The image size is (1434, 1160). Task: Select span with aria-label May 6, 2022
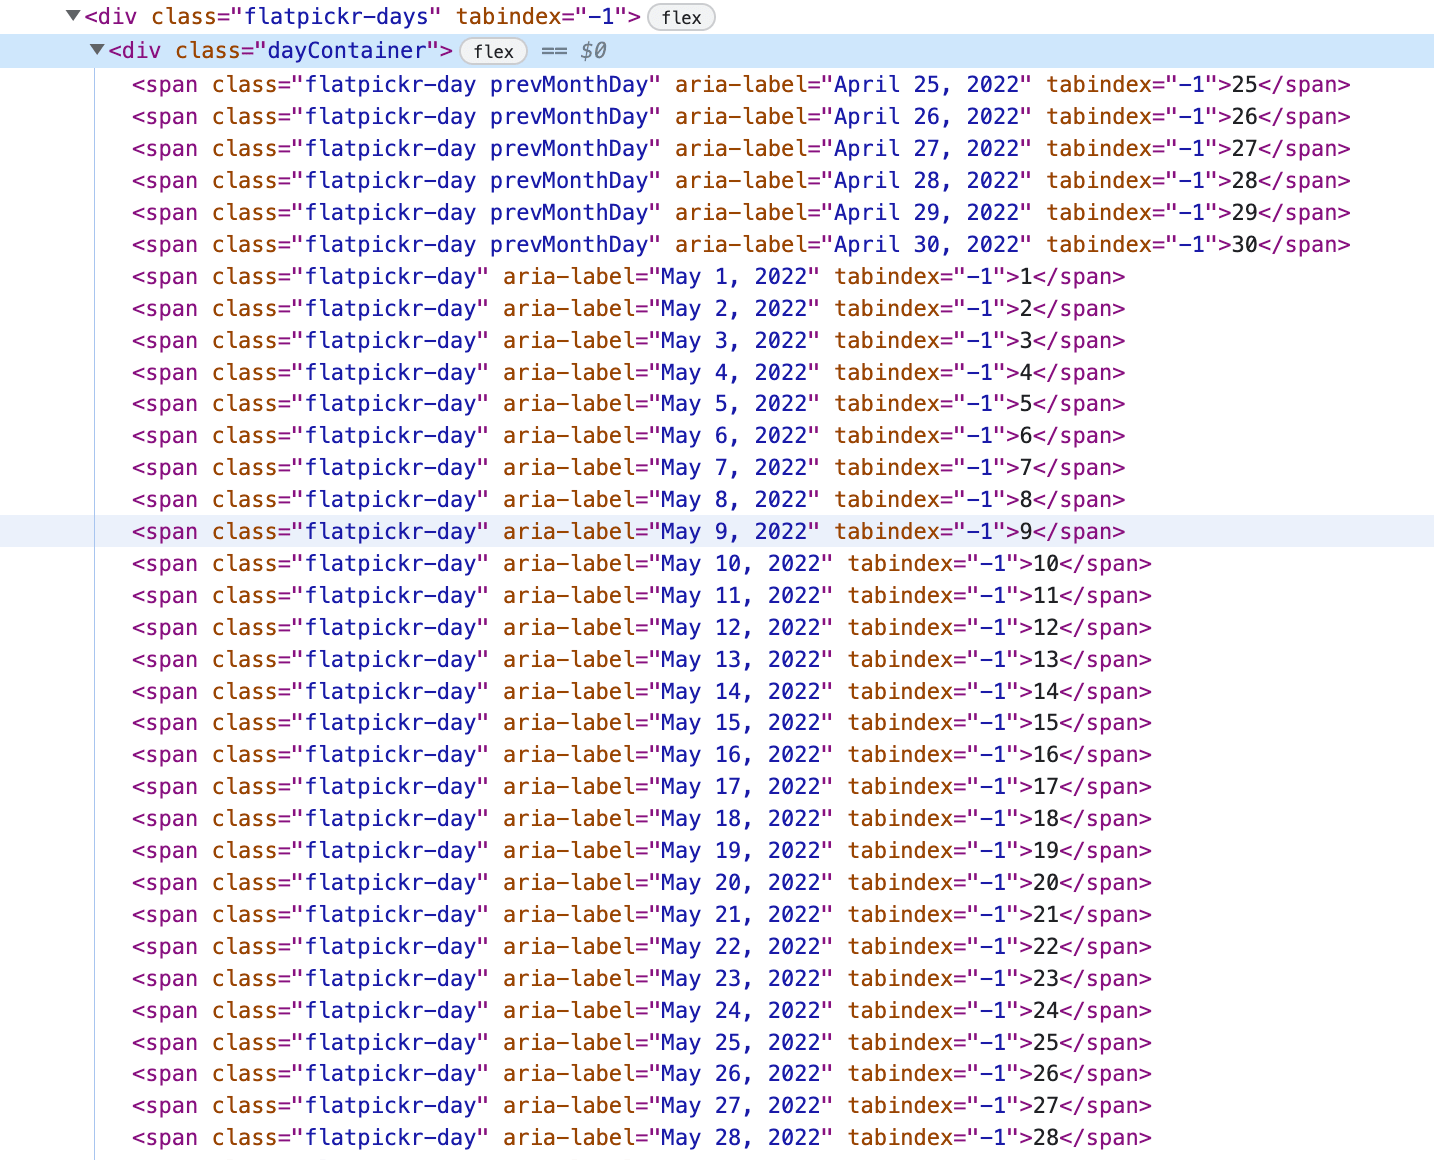pos(628,436)
